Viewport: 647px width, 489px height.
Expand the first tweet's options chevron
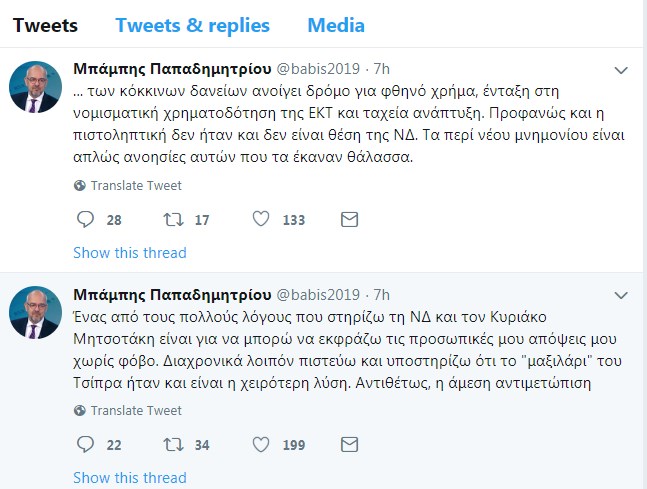click(x=621, y=71)
